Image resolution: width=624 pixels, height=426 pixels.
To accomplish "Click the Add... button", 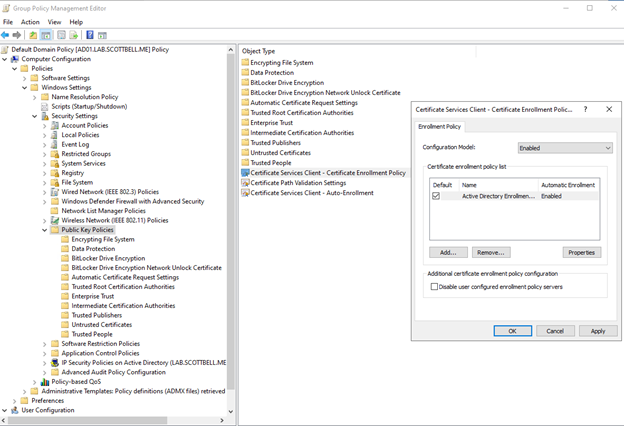I will tap(448, 253).
